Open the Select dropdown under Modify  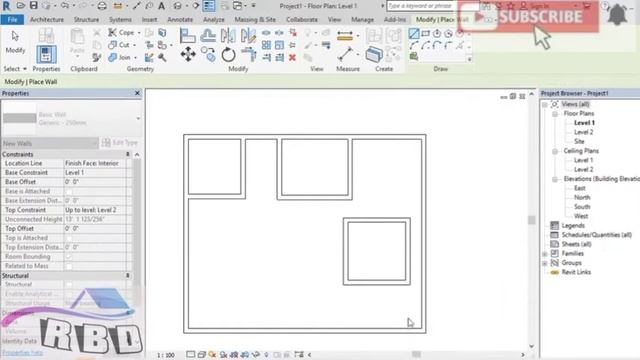[x=15, y=69]
